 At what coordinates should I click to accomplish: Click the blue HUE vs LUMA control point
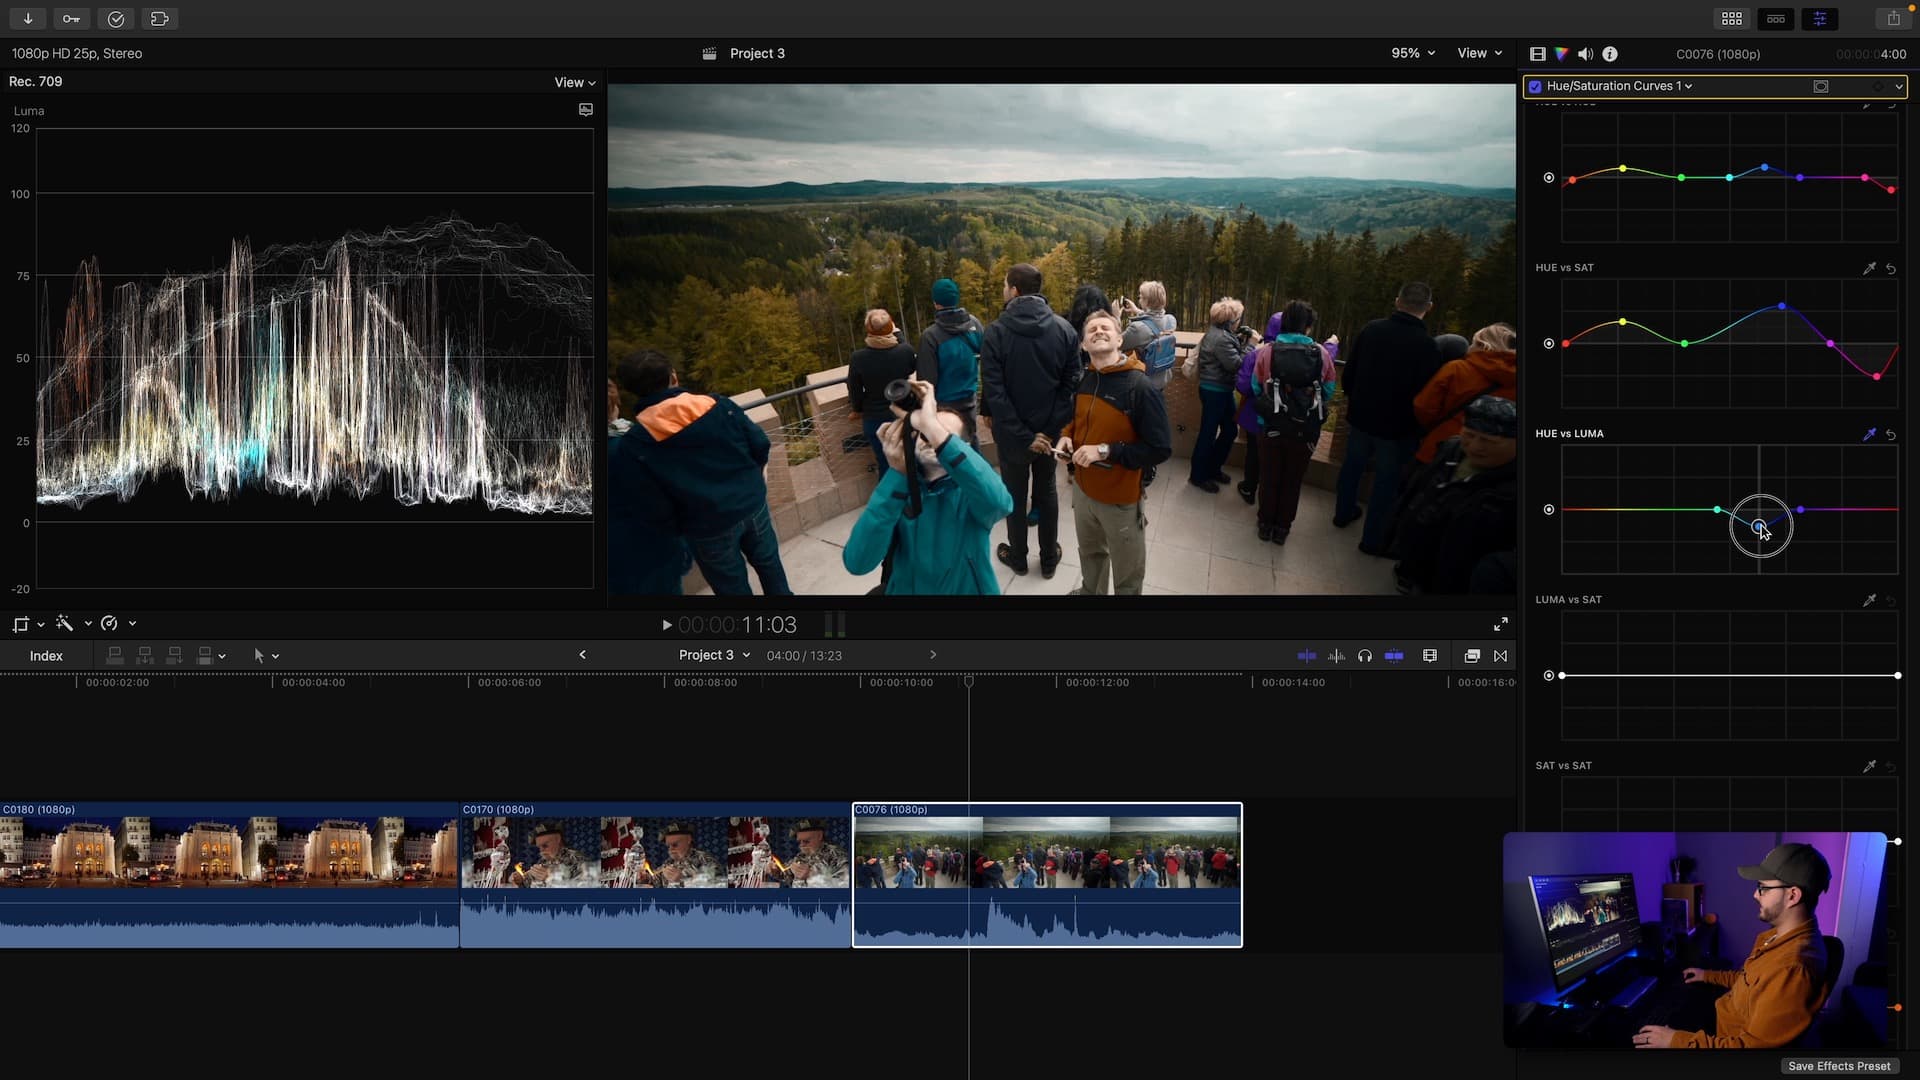coord(1759,526)
